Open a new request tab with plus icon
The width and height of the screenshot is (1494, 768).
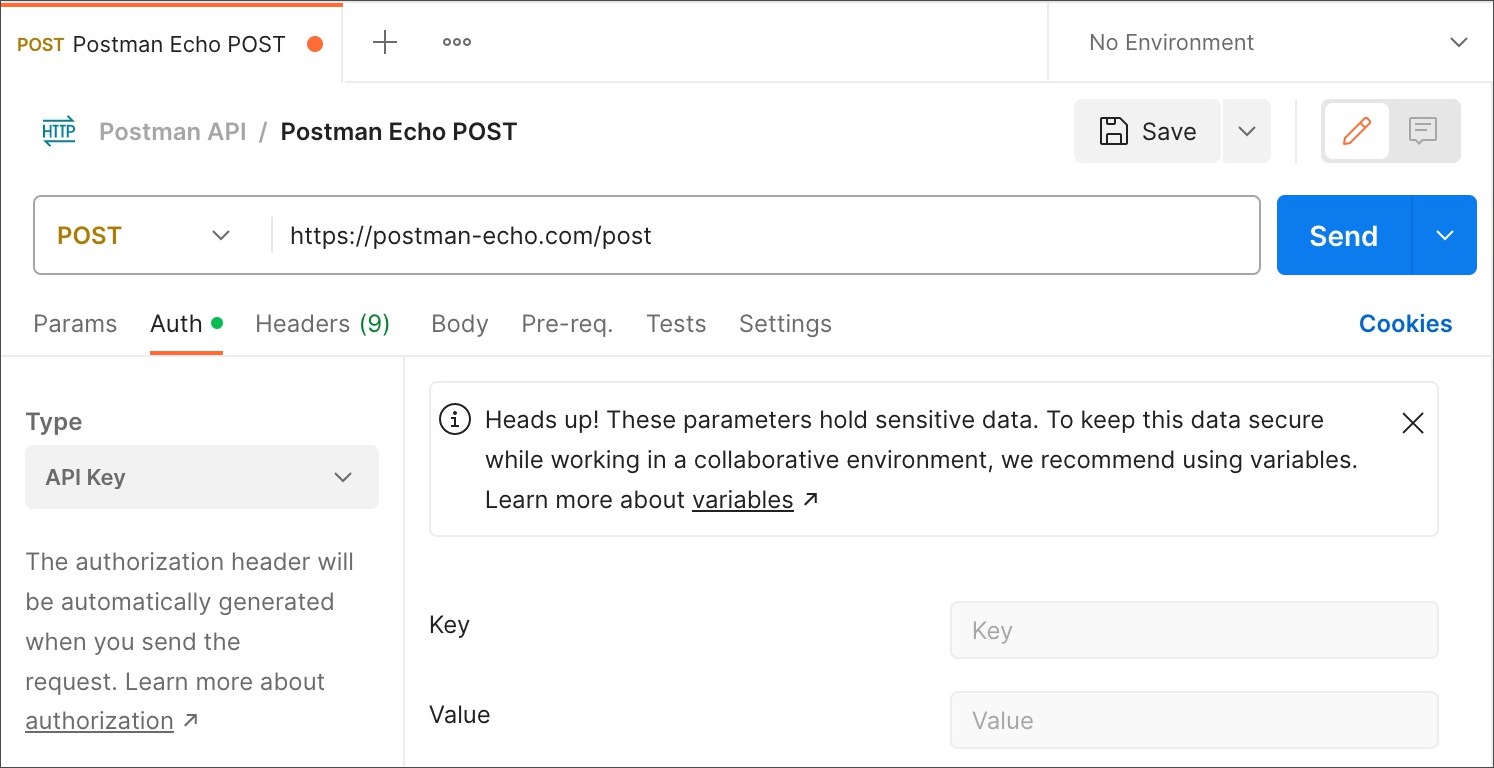click(x=384, y=42)
